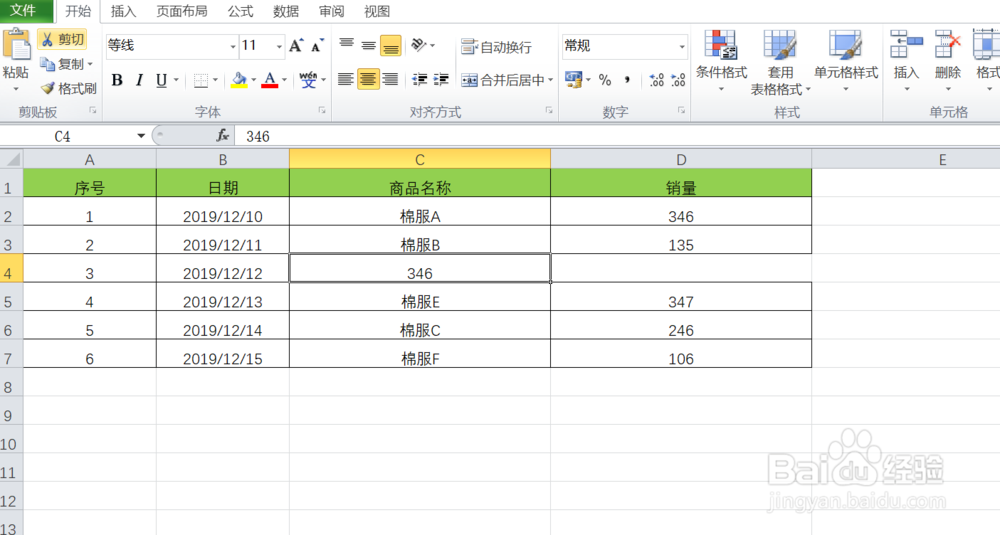Click the Paste clipboard icon
This screenshot has height=535, width=1000.
coord(16,46)
